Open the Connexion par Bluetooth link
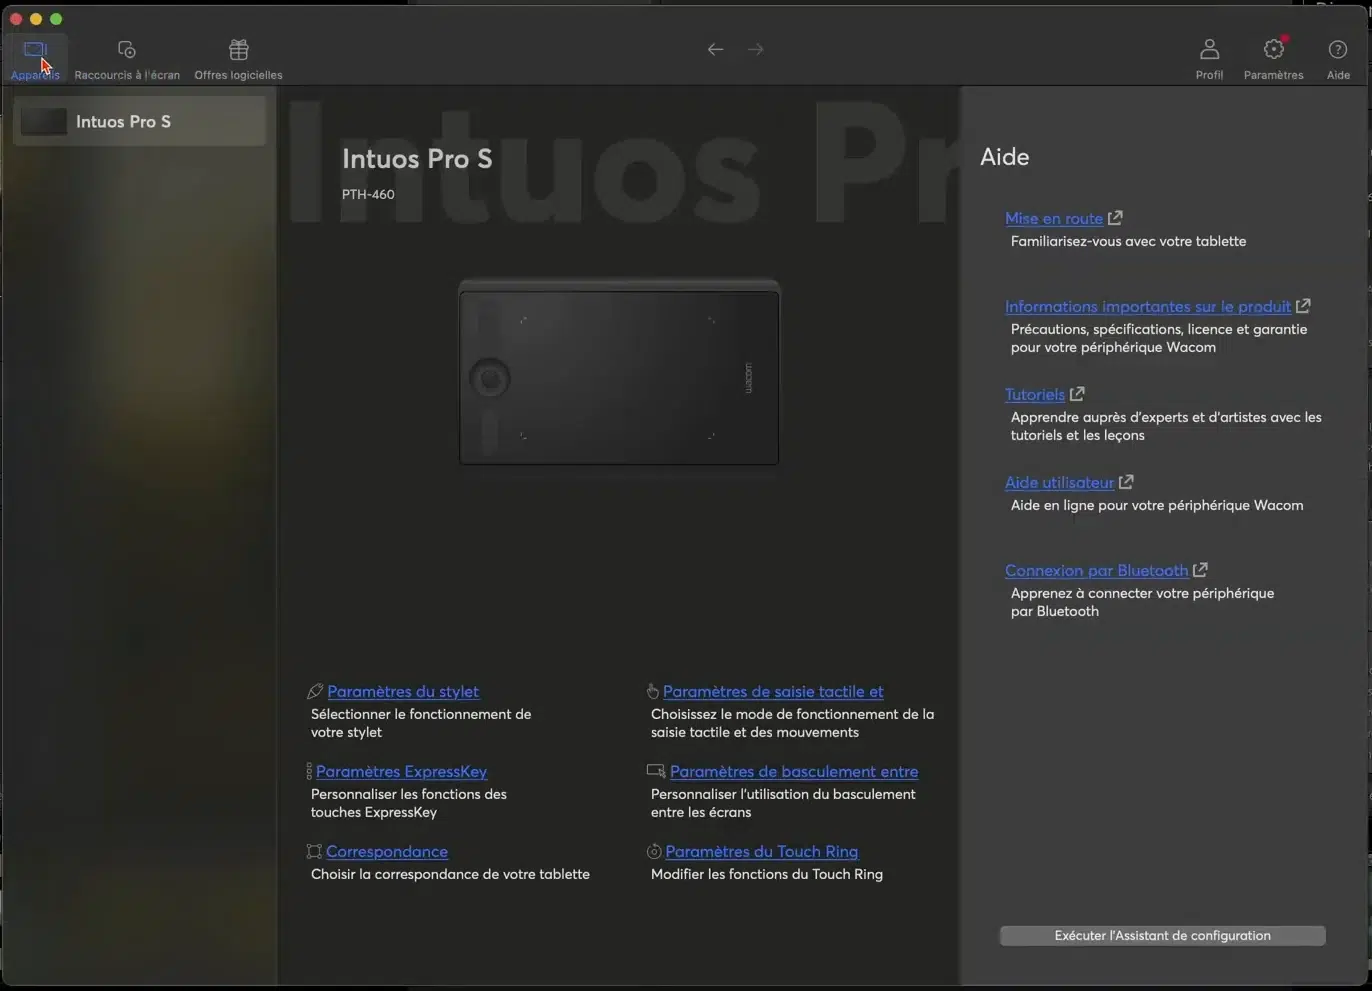The image size is (1372, 991). point(1096,570)
